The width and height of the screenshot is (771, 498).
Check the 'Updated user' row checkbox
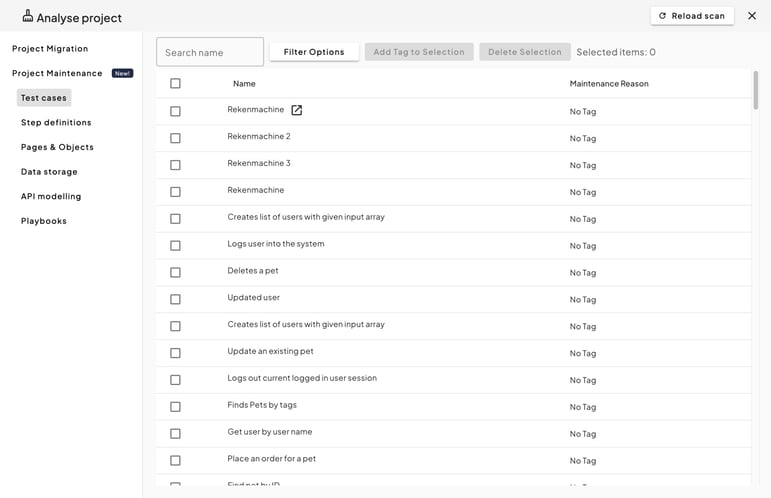[175, 299]
